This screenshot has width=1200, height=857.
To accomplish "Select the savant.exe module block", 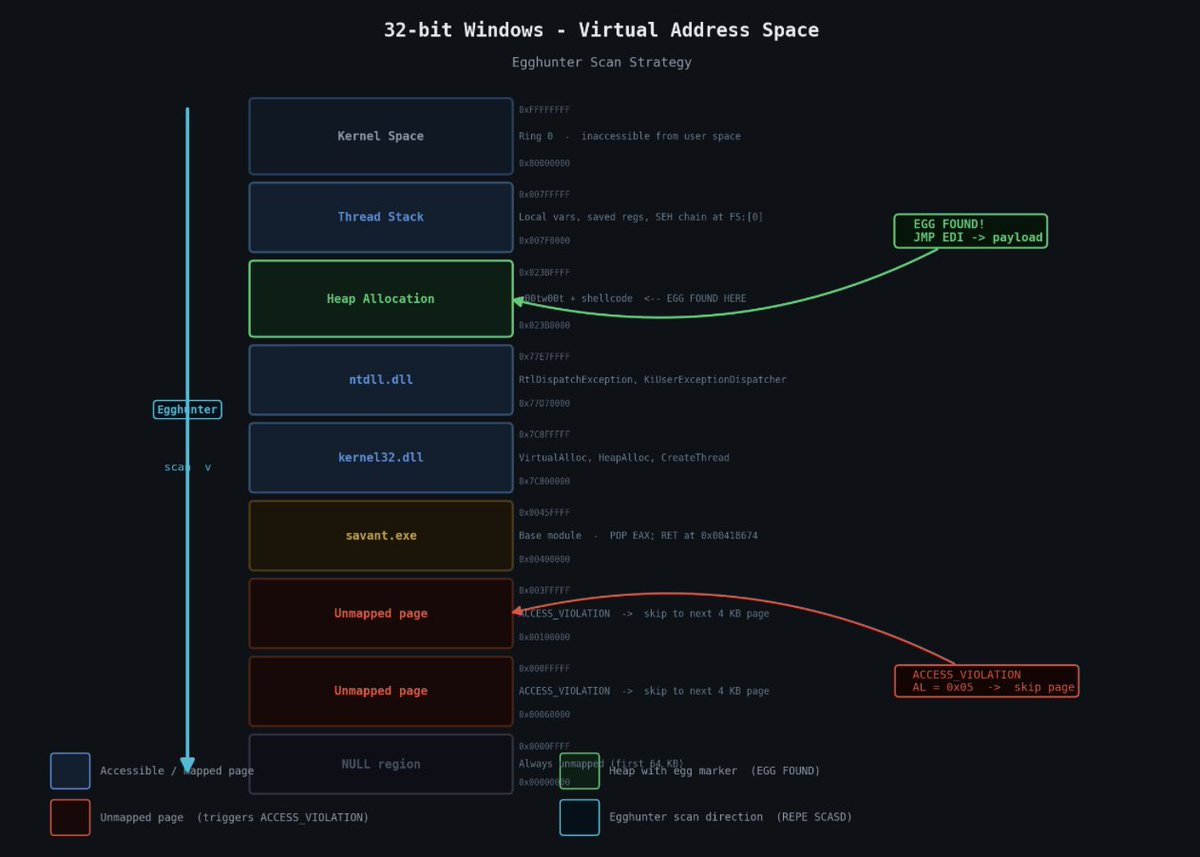I will [x=381, y=536].
